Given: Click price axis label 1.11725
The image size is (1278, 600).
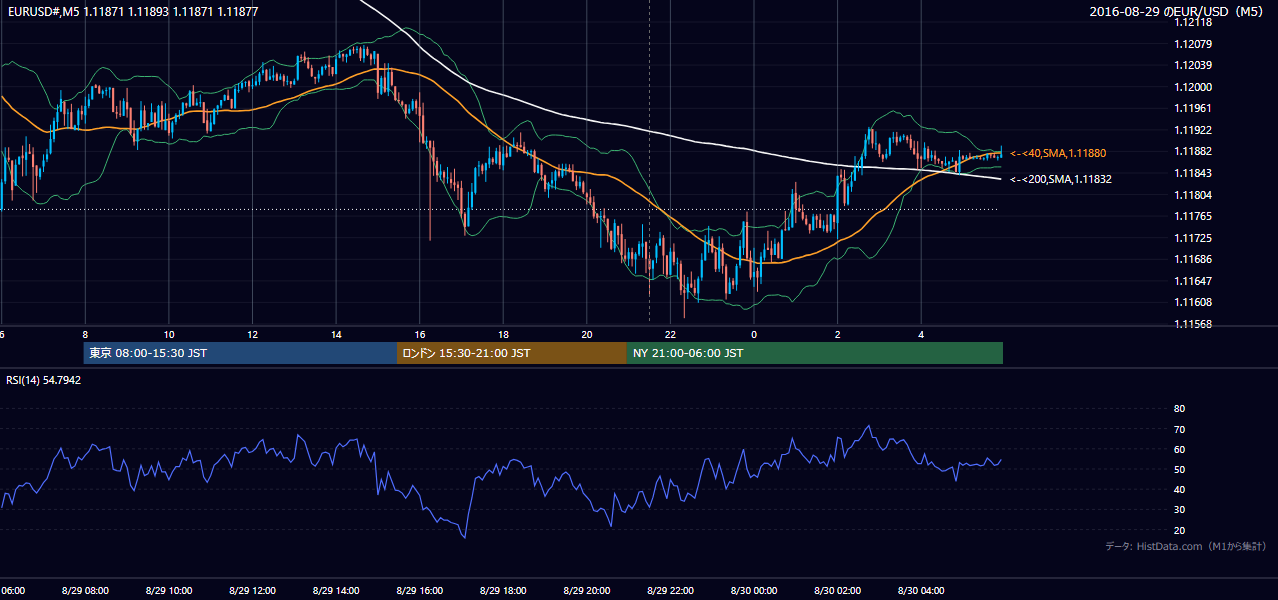Looking at the screenshot, I should pos(1192,238).
